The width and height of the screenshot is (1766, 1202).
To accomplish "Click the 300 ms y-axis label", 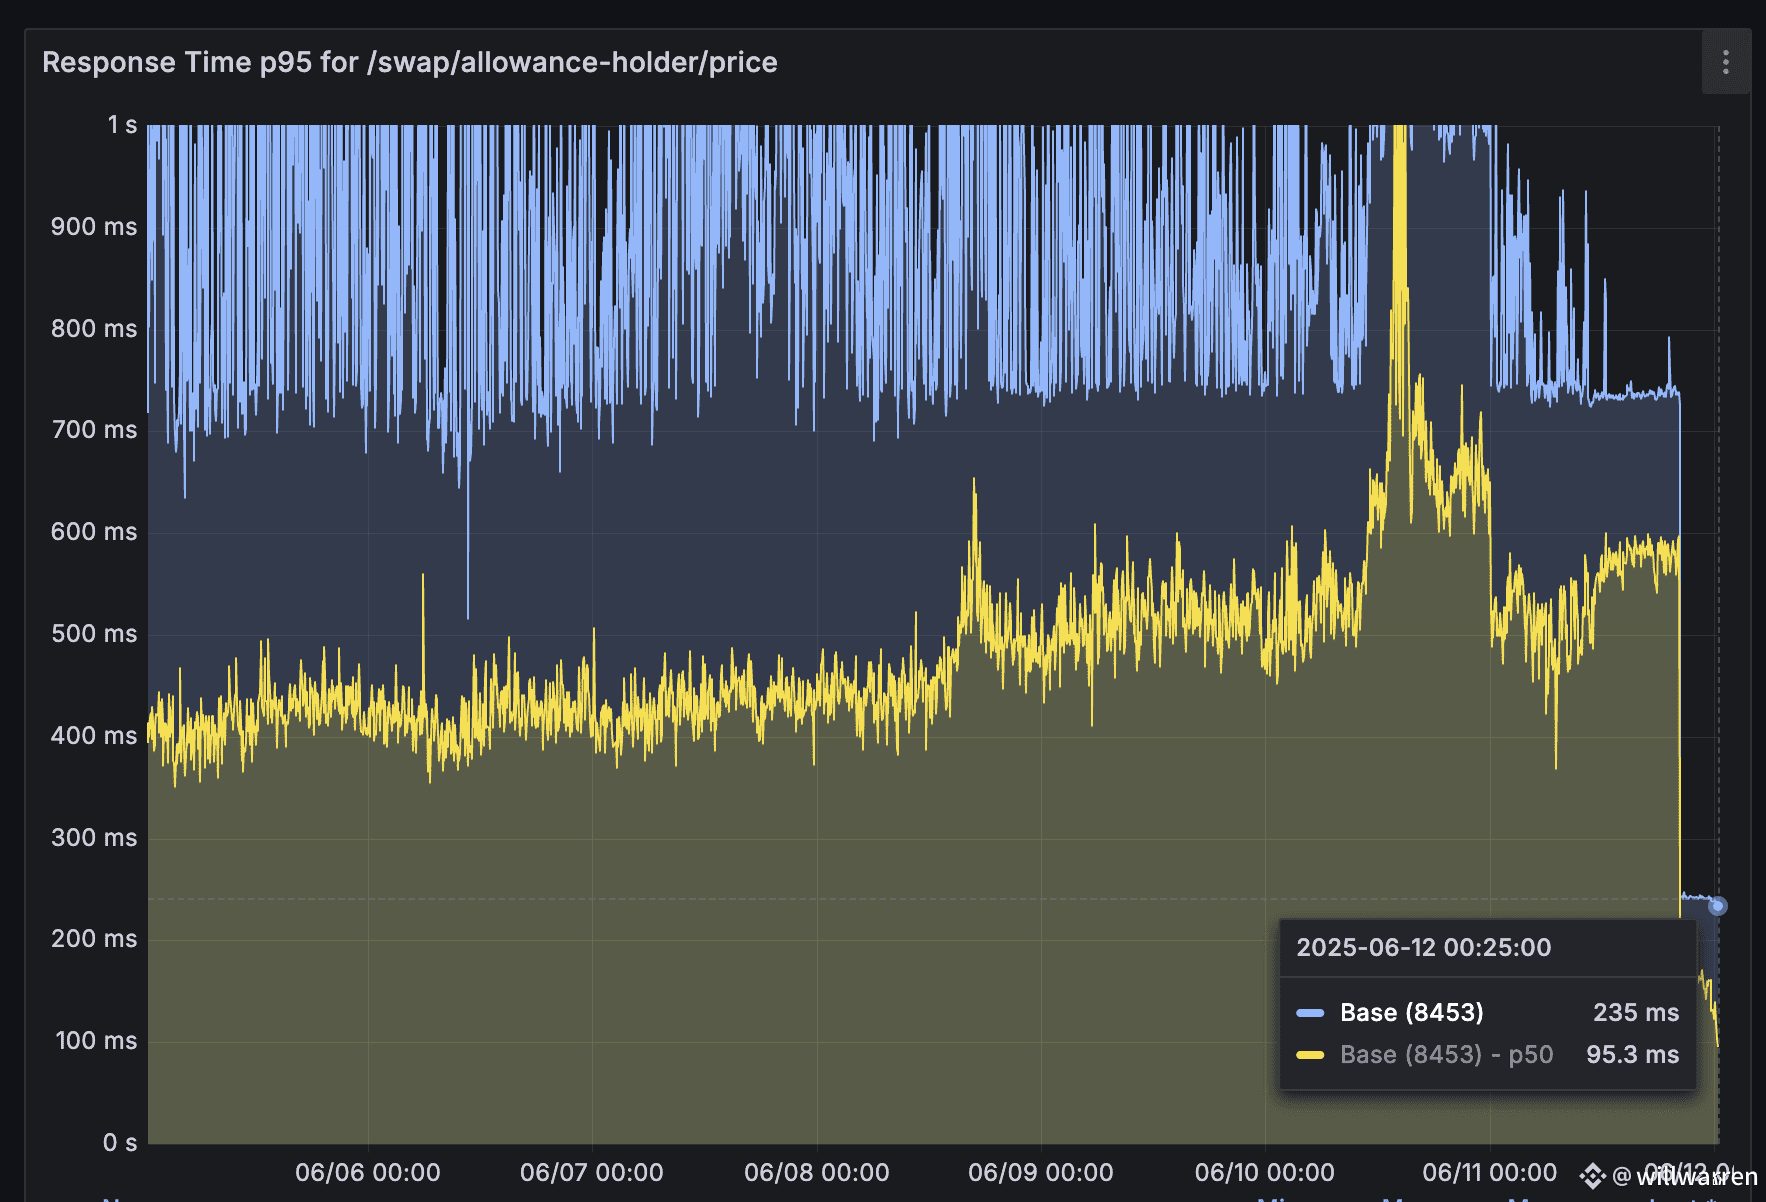I will click(94, 838).
